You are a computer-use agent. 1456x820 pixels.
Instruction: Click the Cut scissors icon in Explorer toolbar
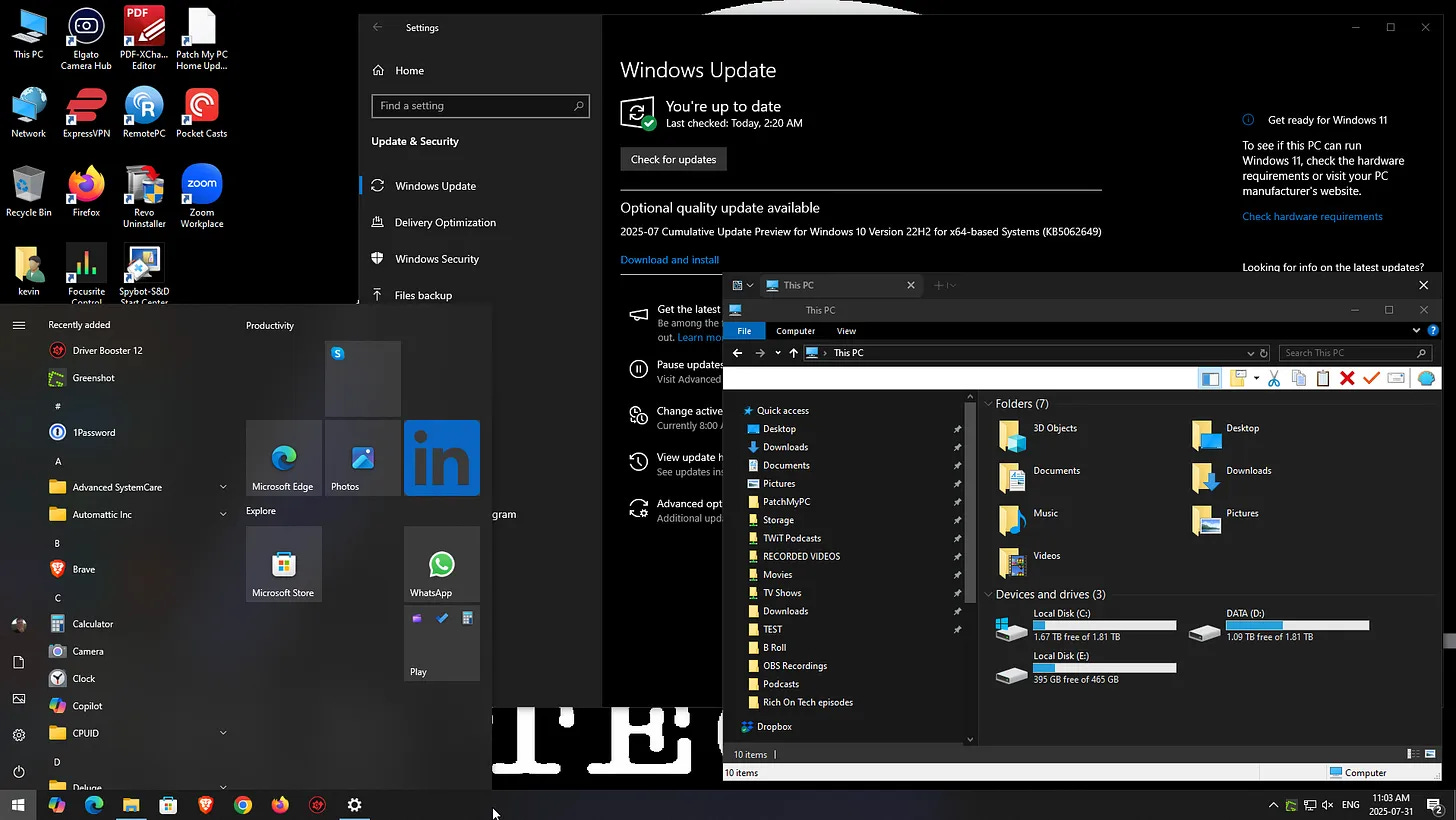coord(1273,378)
